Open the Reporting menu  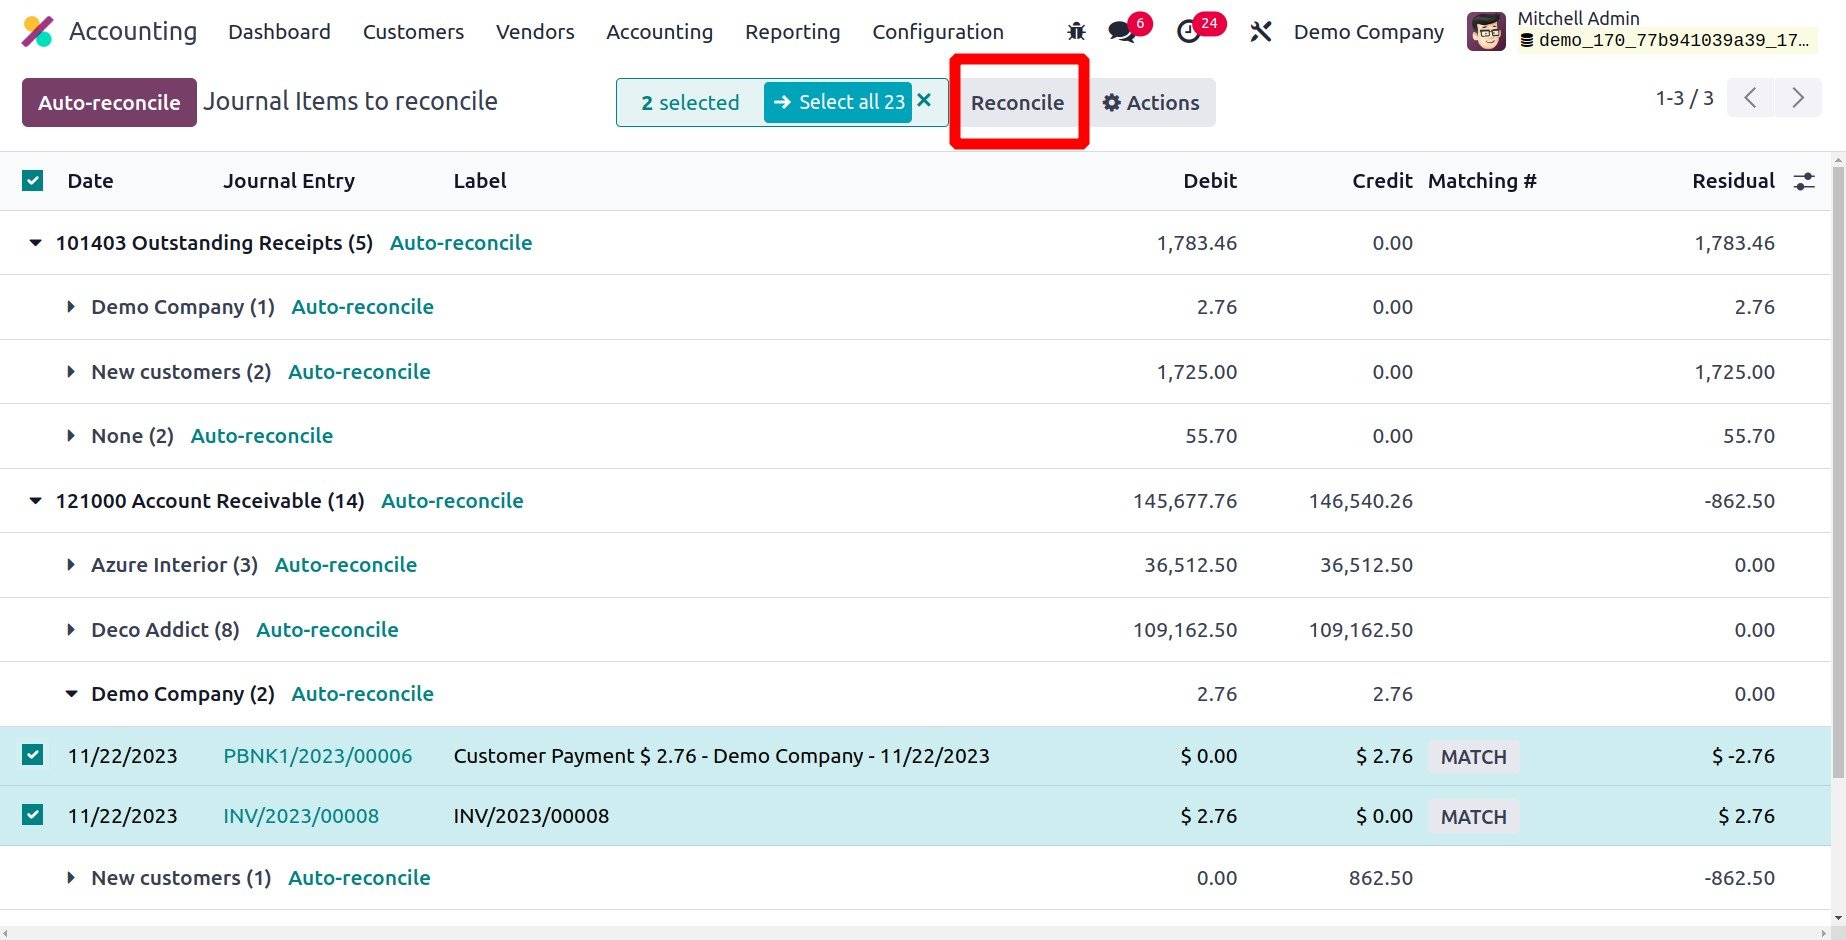792,32
